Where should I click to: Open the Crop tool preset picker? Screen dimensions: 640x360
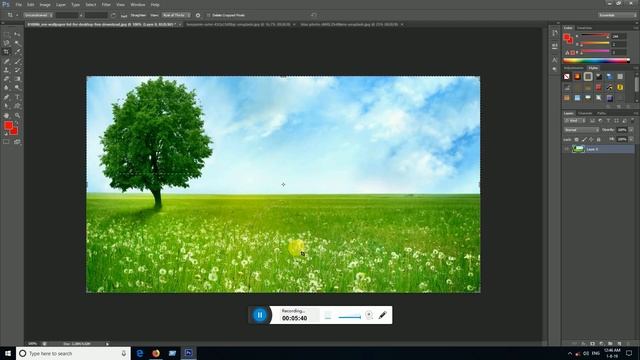[x=12, y=15]
